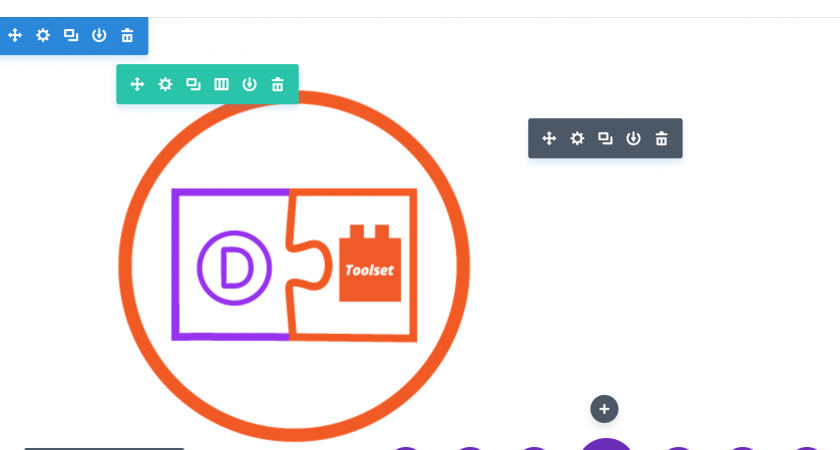840x450 pixels.
Task: Delete the module using gray toolbar trash
Action: click(x=662, y=138)
